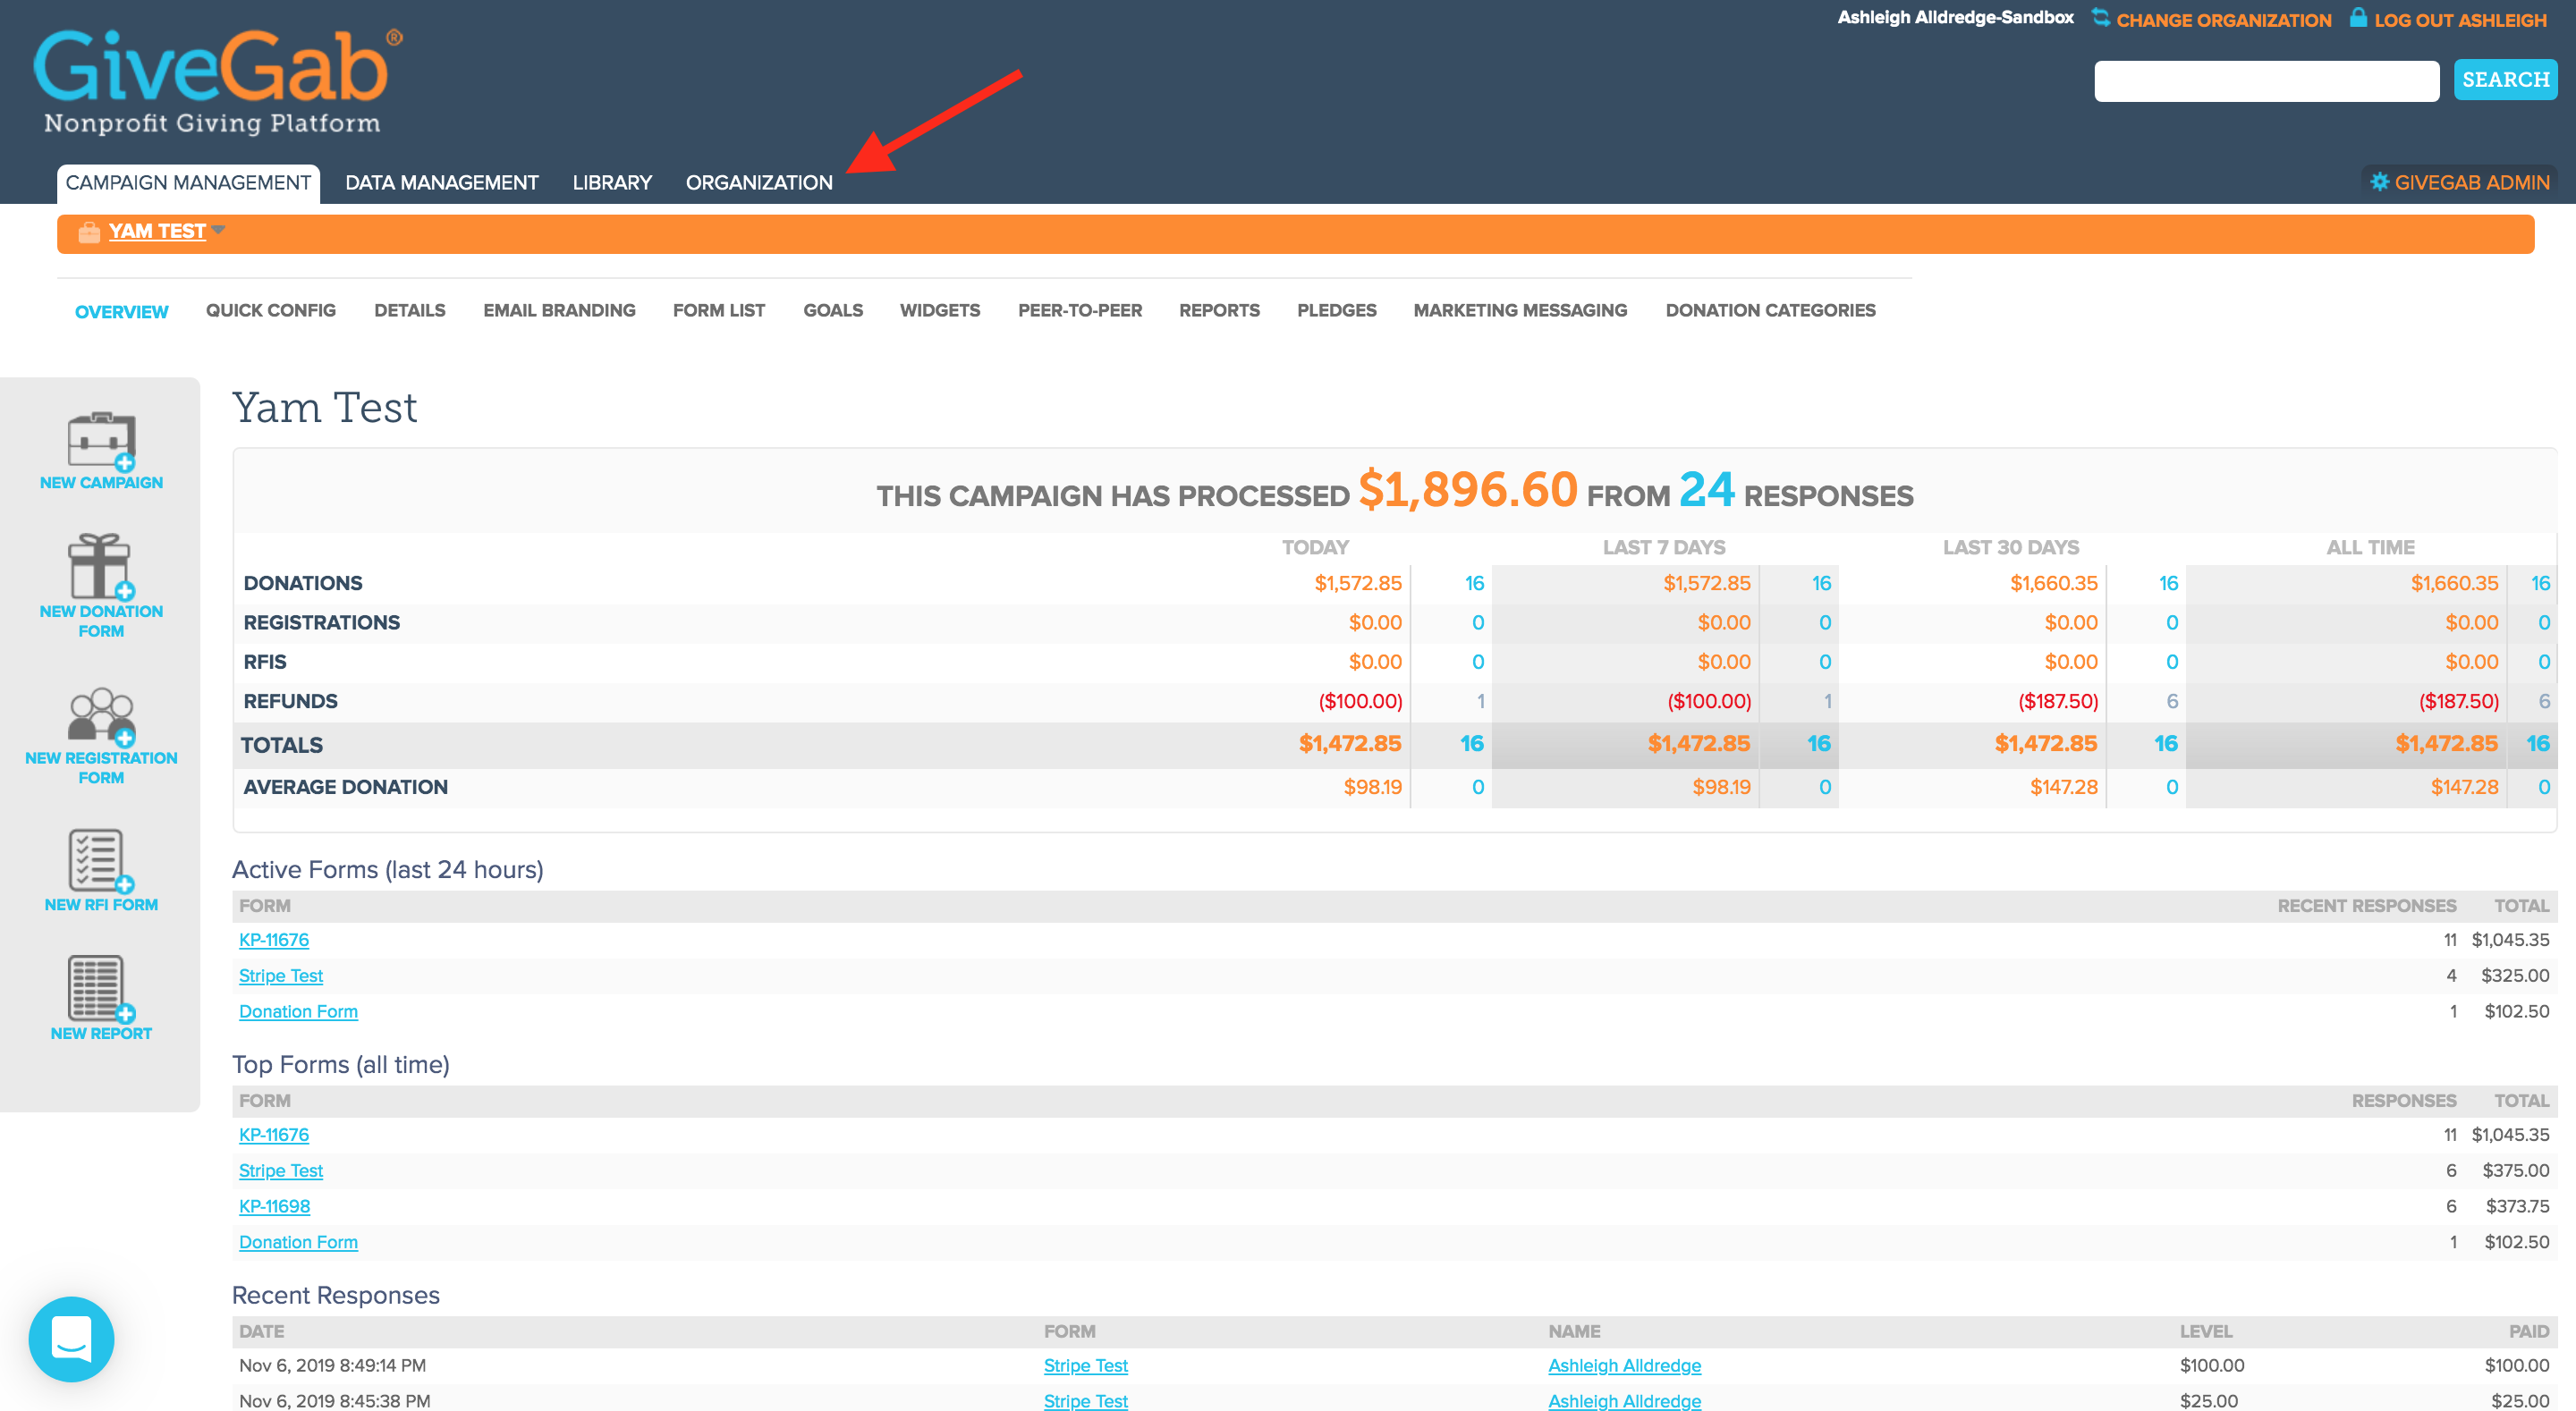
Task: Focus the search input field
Action: tap(2266, 81)
